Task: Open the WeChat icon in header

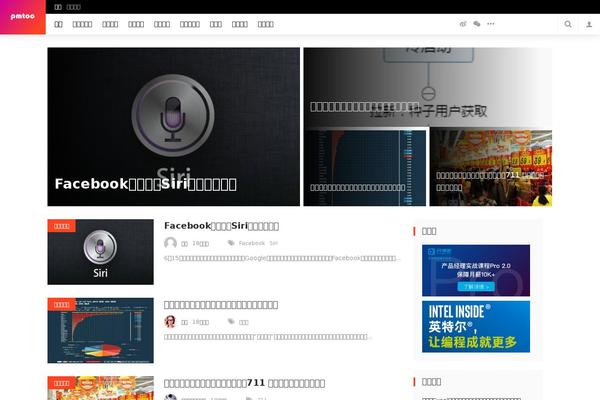Action: click(476, 24)
